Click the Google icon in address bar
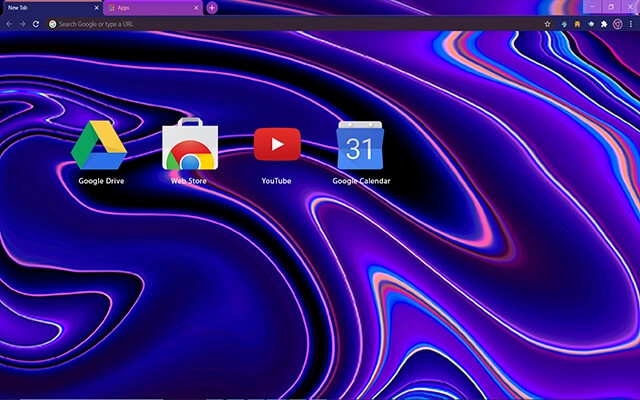 pos(53,24)
